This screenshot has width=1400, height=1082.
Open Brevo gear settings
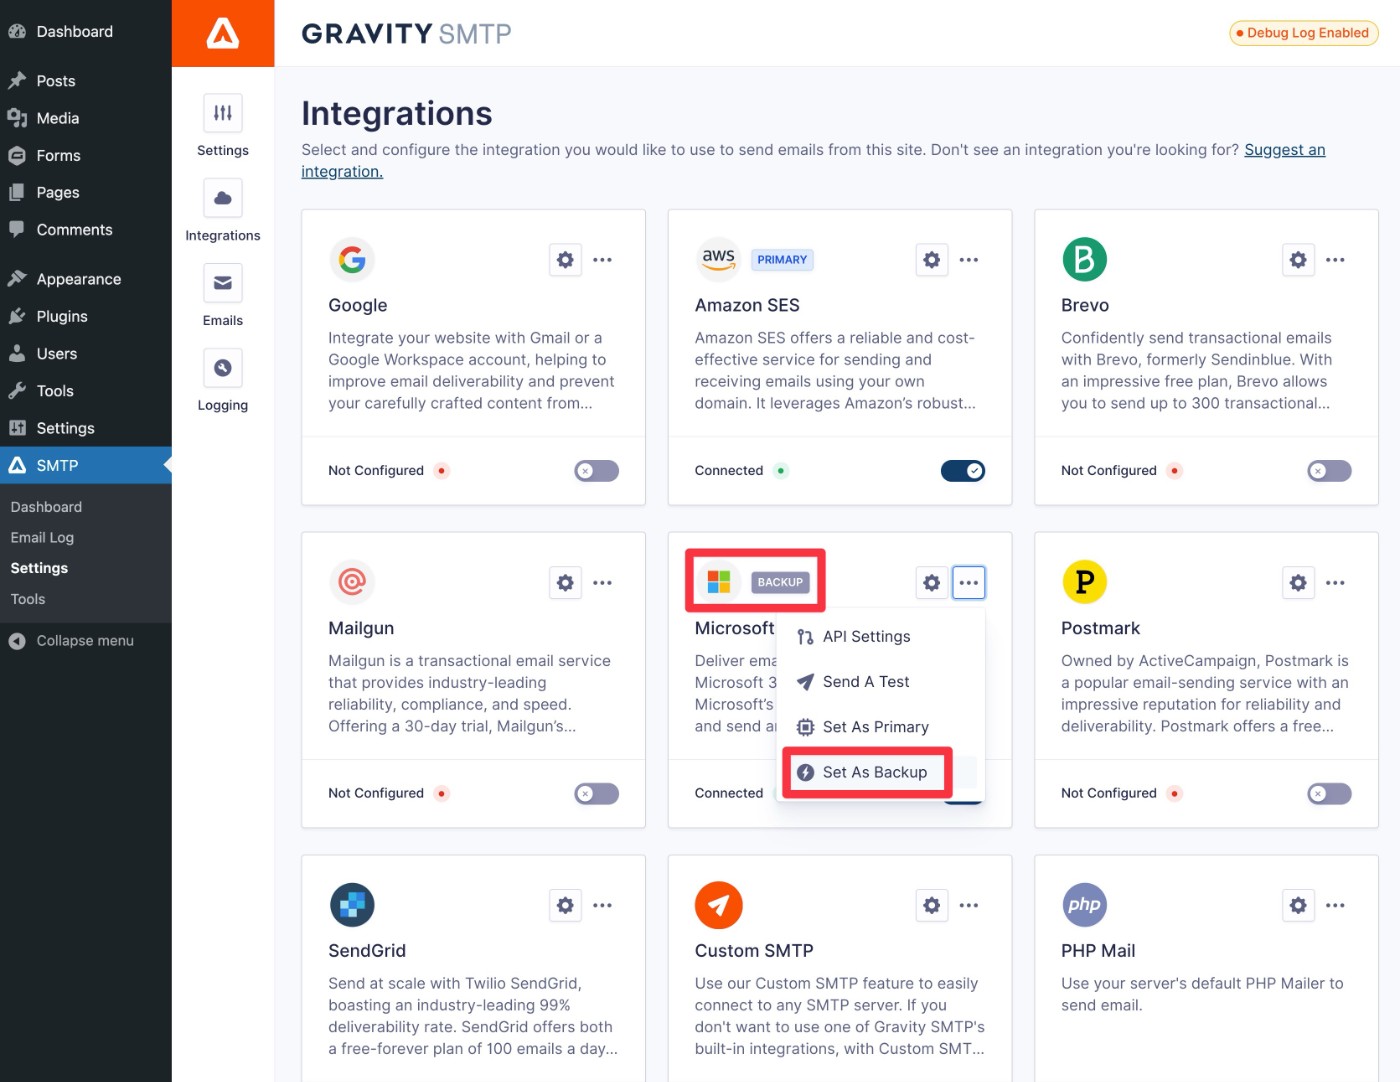coord(1298,260)
